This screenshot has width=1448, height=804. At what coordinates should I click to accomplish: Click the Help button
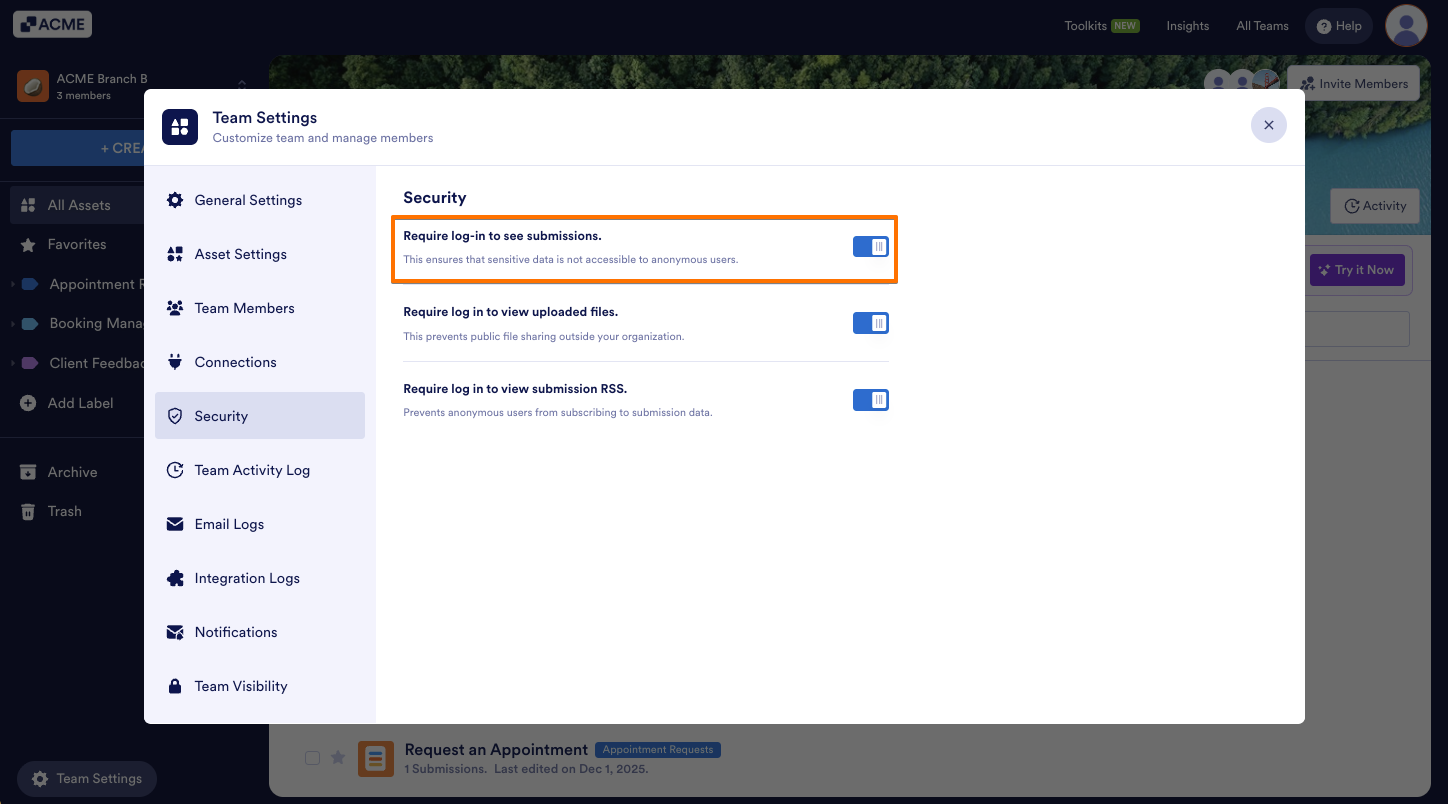1340,26
